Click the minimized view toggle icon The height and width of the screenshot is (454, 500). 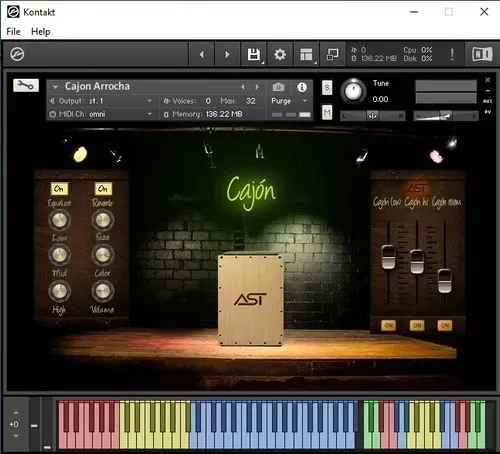332,54
